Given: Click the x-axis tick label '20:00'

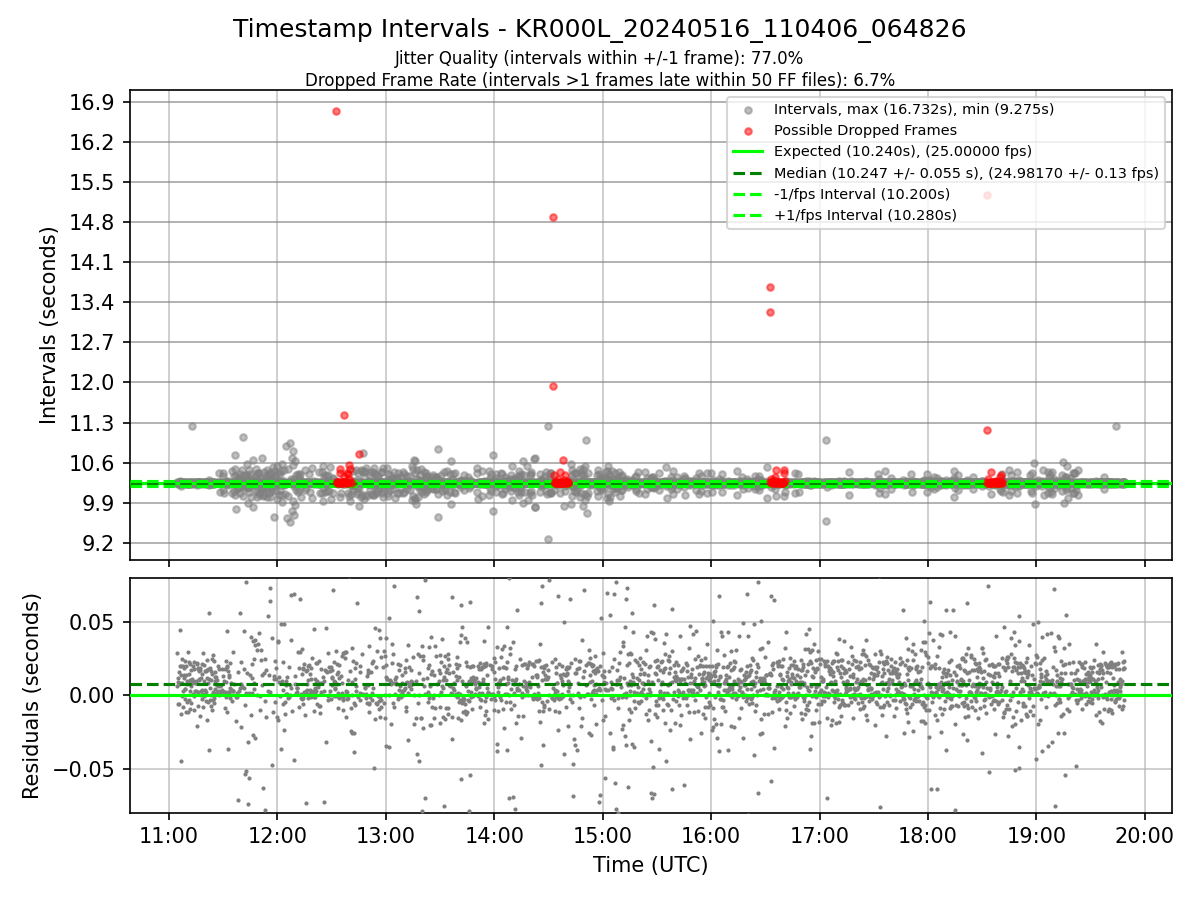Looking at the screenshot, I should (1144, 835).
